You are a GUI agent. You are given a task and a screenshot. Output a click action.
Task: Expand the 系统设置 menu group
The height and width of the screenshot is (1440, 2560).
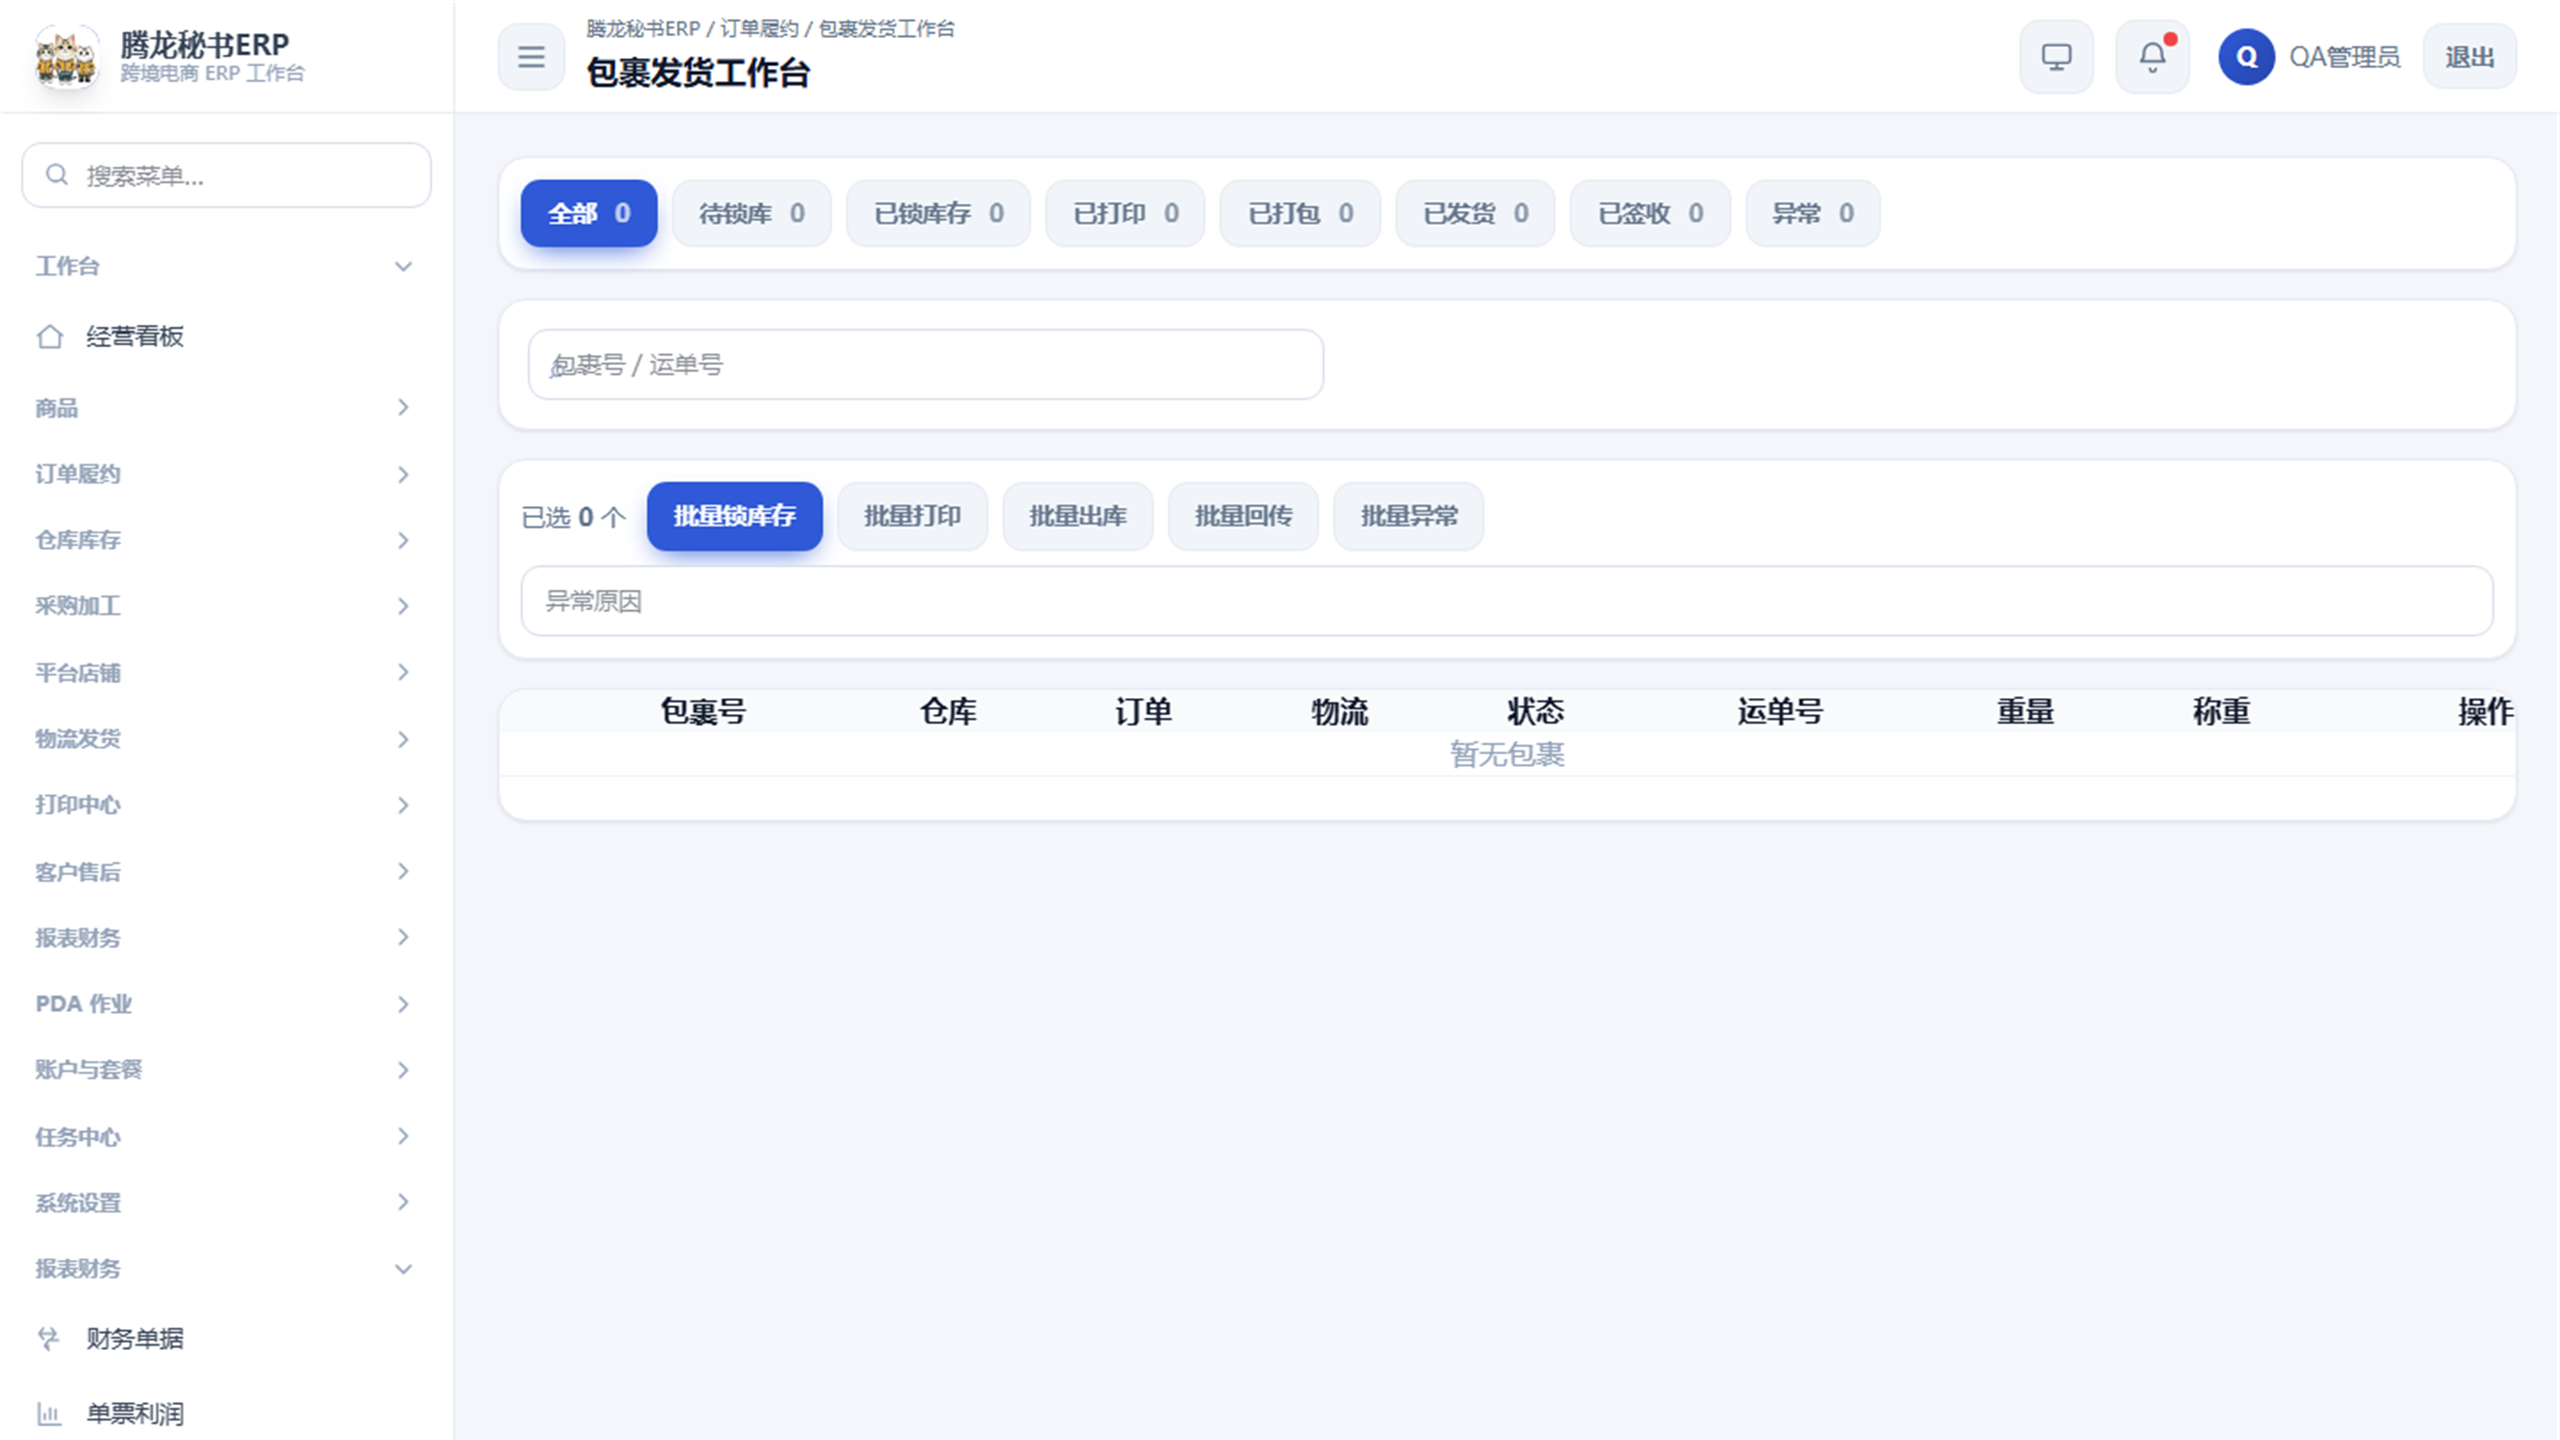226,1202
